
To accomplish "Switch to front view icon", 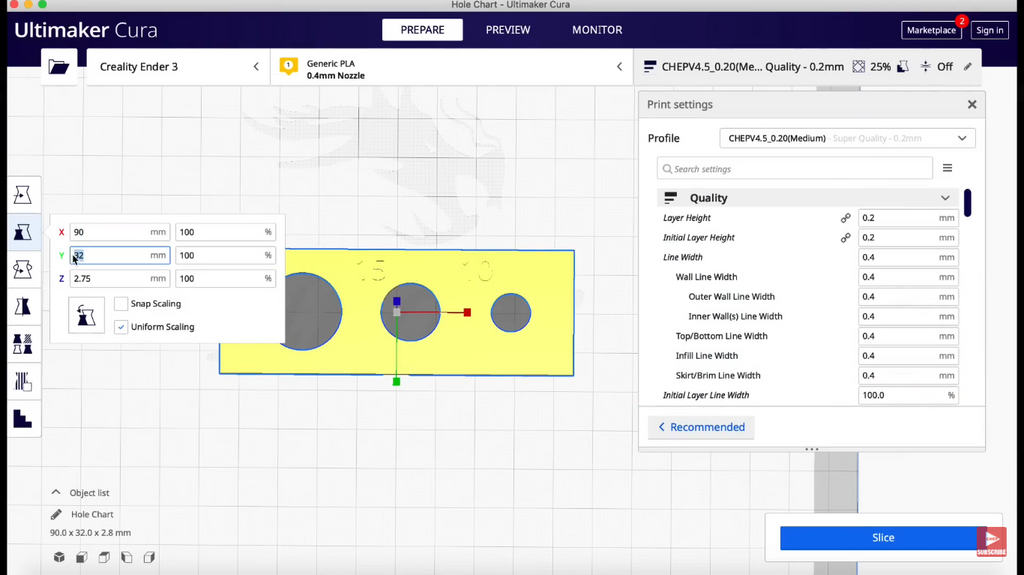I will pyautogui.click(x=82, y=557).
